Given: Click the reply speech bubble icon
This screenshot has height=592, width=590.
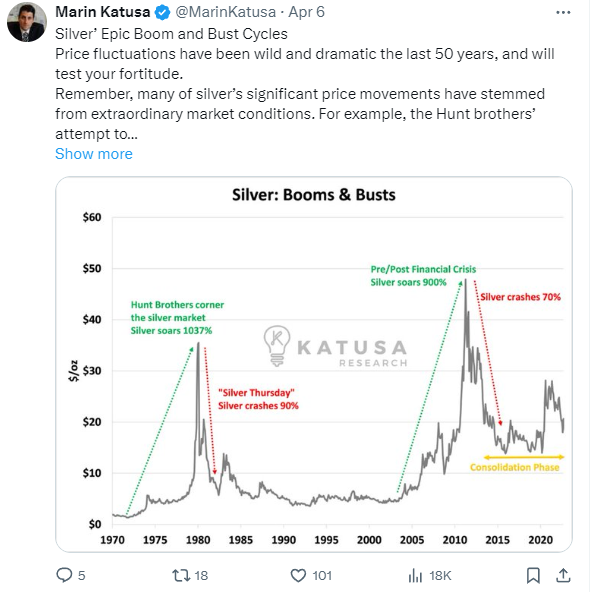Looking at the screenshot, I should point(64,575).
